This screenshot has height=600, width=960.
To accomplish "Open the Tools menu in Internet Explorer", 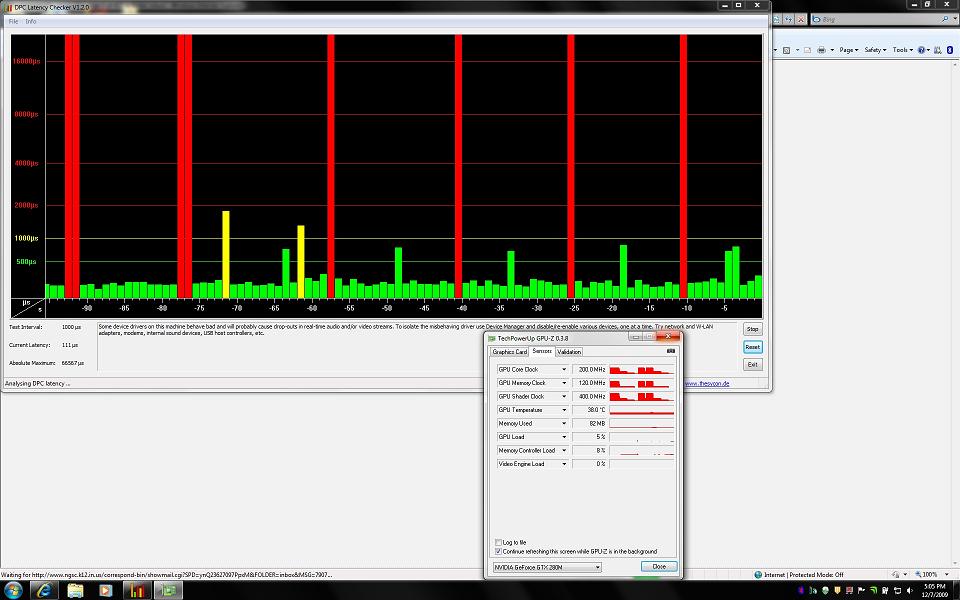I will [902, 50].
